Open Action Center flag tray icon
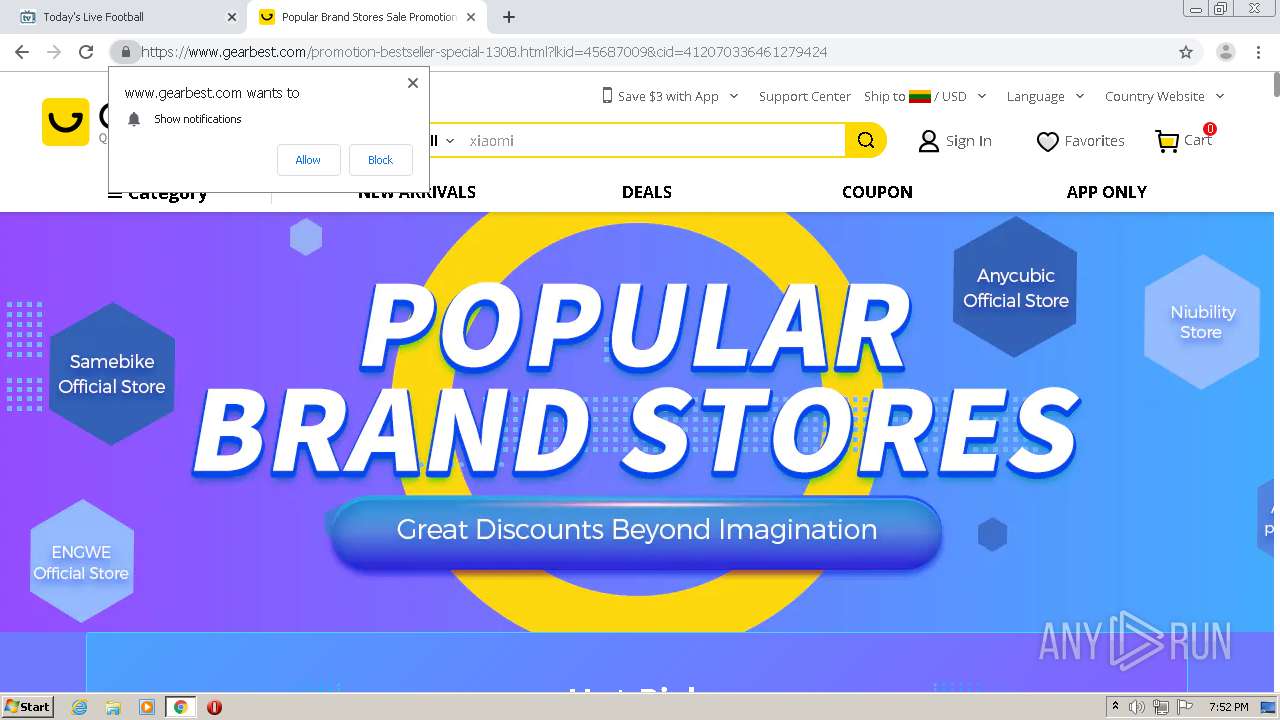This screenshot has height=720, width=1280. tap(1184, 707)
